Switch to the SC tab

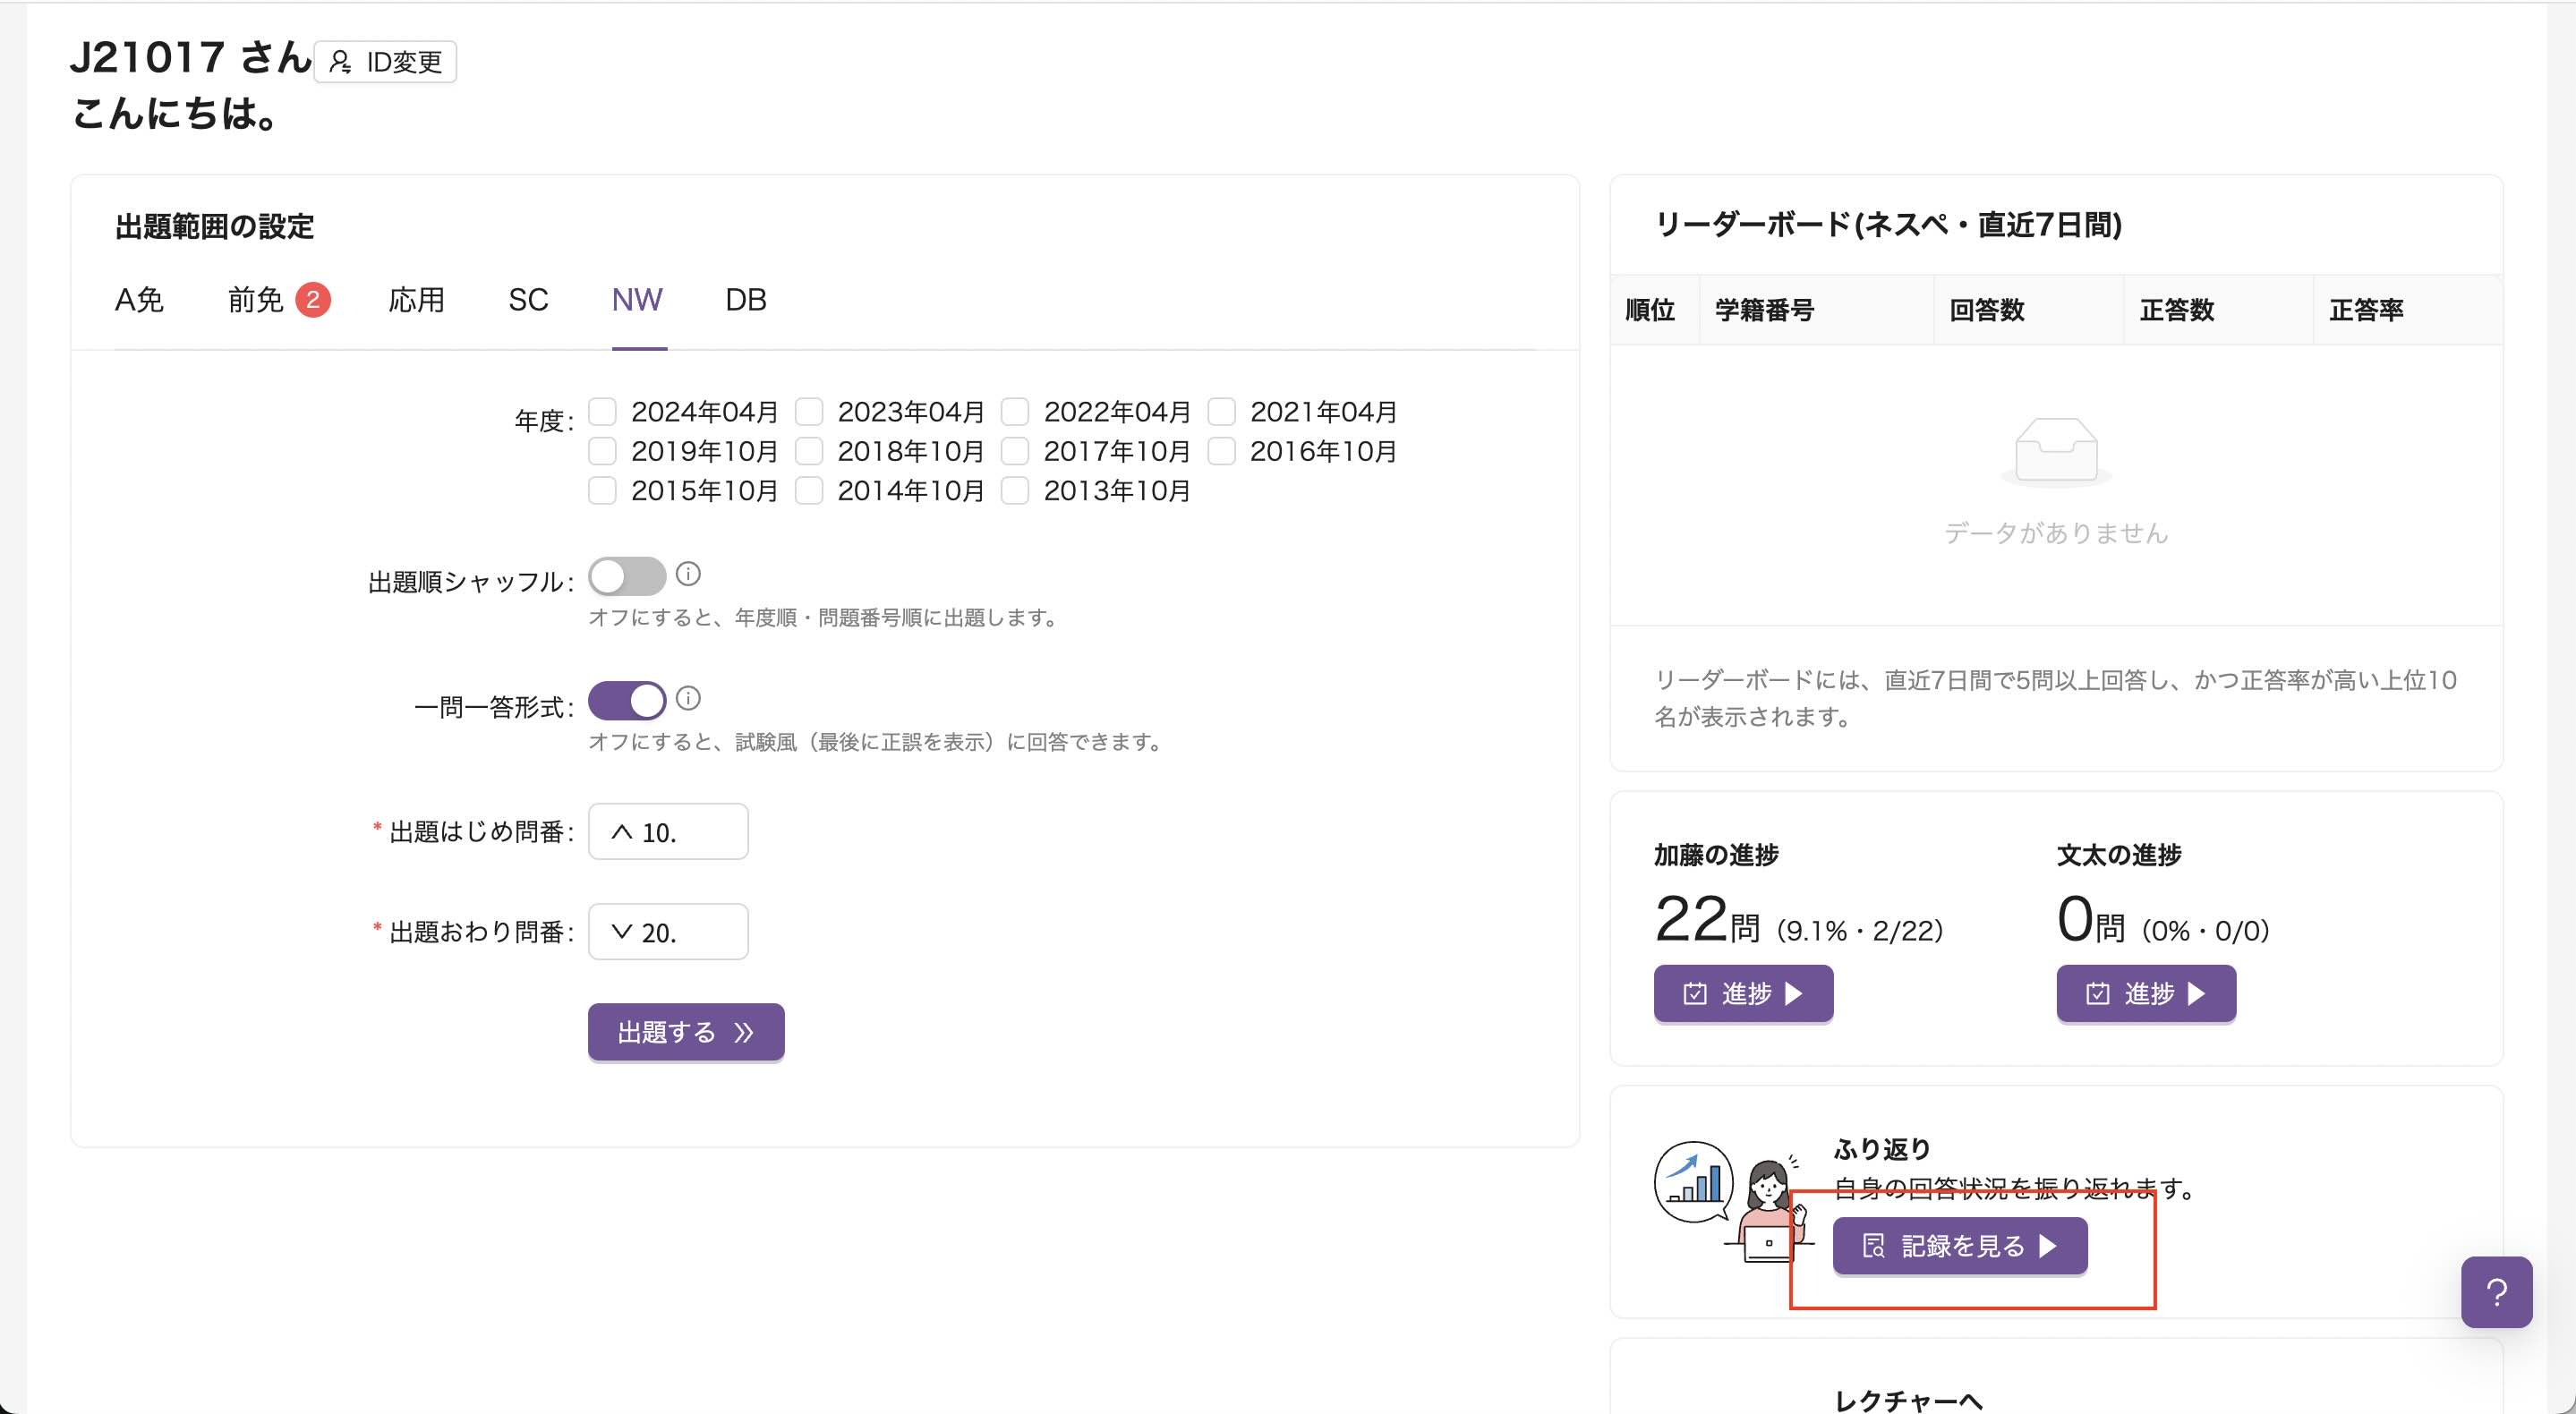[x=527, y=300]
